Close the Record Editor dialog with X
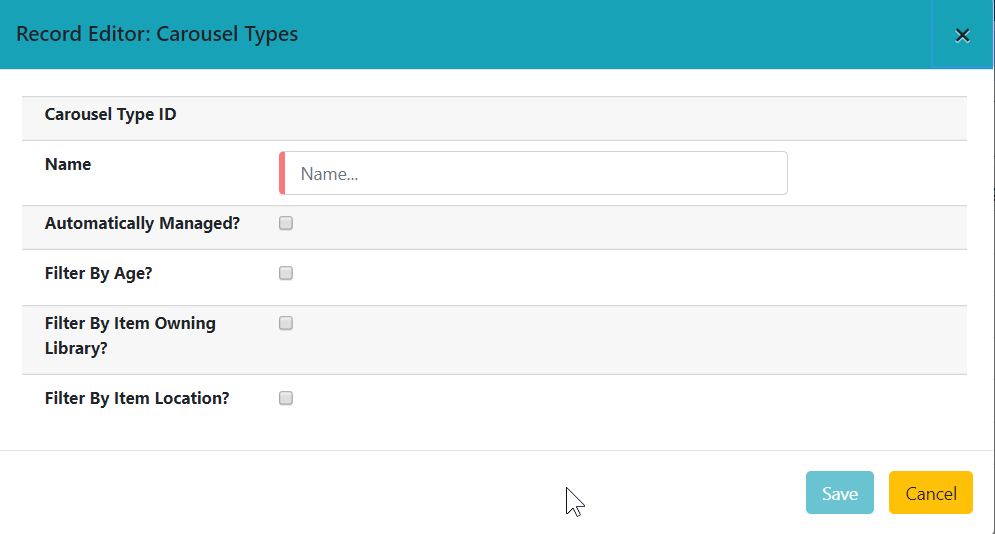 click(x=962, y=36)
